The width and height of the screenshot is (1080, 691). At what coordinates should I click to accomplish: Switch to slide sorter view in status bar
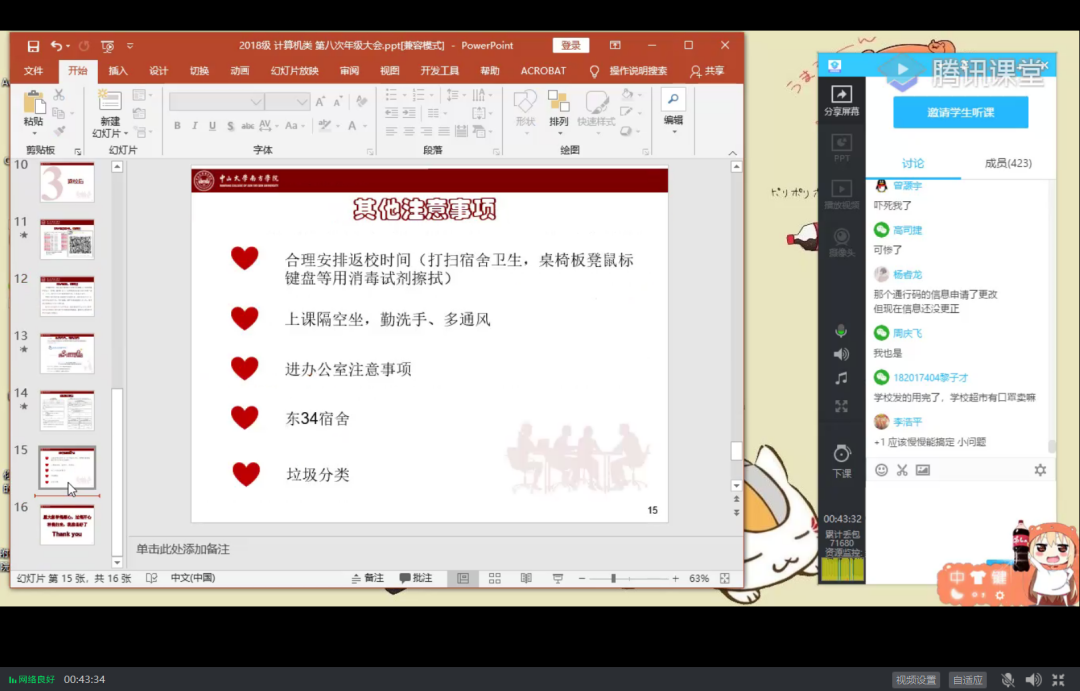pos(494,578)
